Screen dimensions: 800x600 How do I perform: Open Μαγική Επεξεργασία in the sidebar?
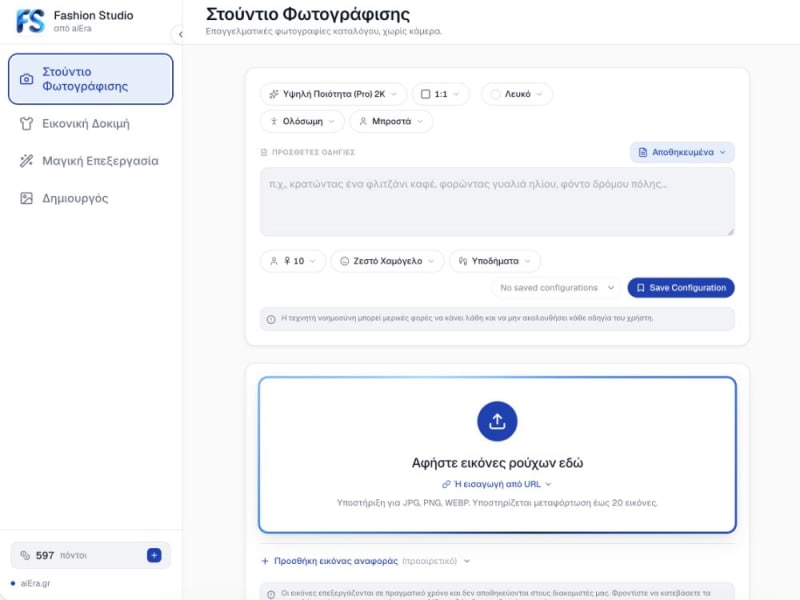tap(91, 161)
